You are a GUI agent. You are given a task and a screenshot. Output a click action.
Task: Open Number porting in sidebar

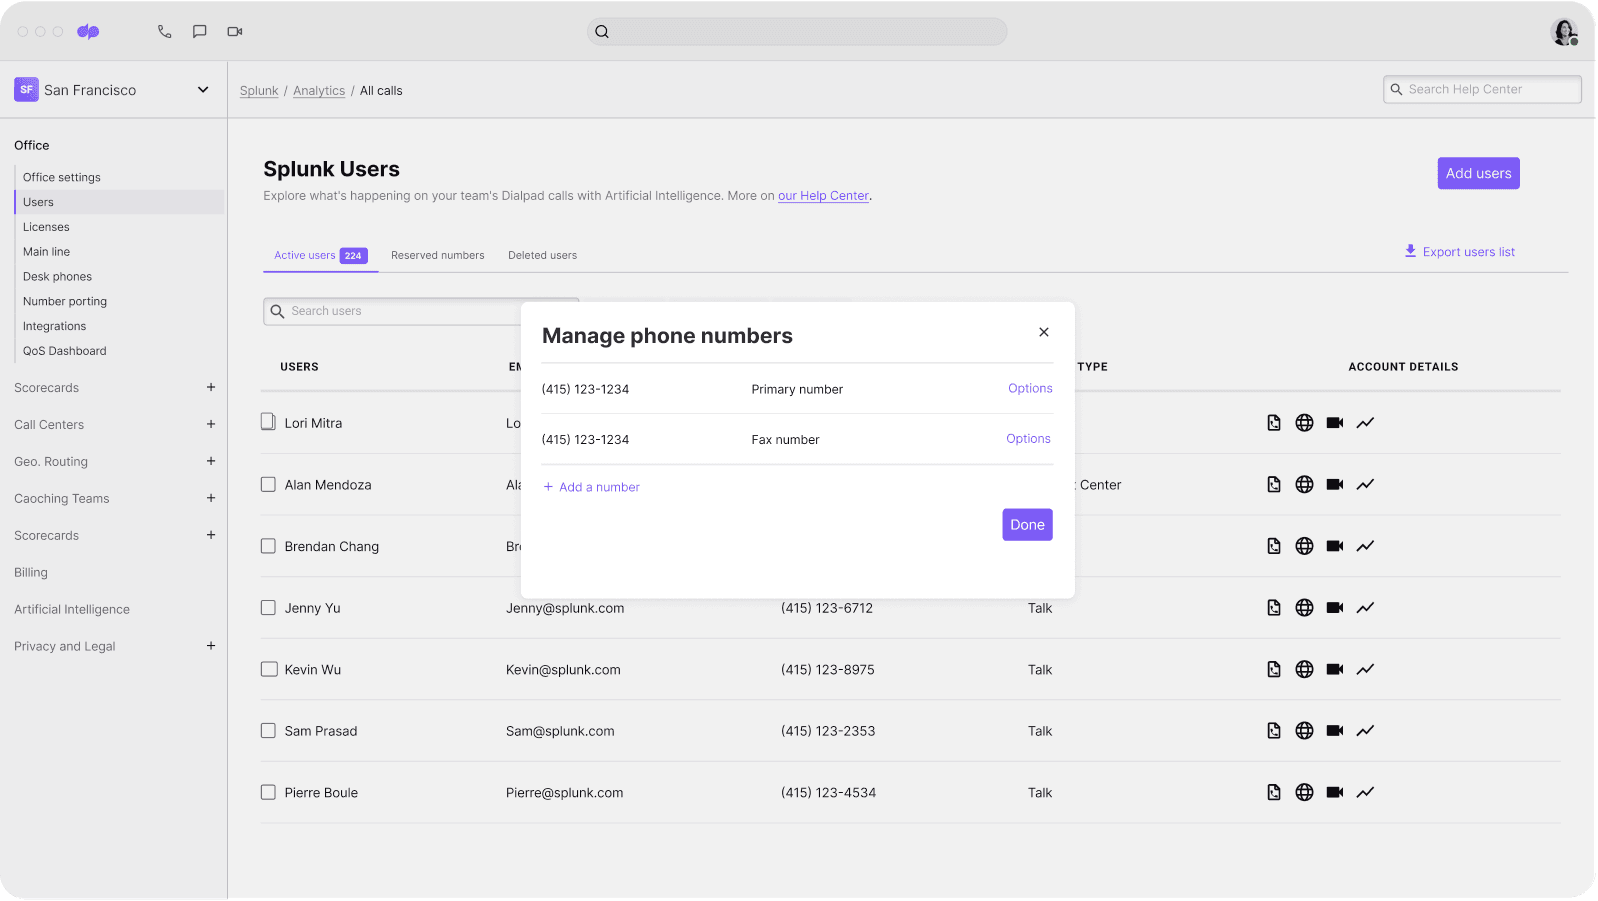point(65,301)
